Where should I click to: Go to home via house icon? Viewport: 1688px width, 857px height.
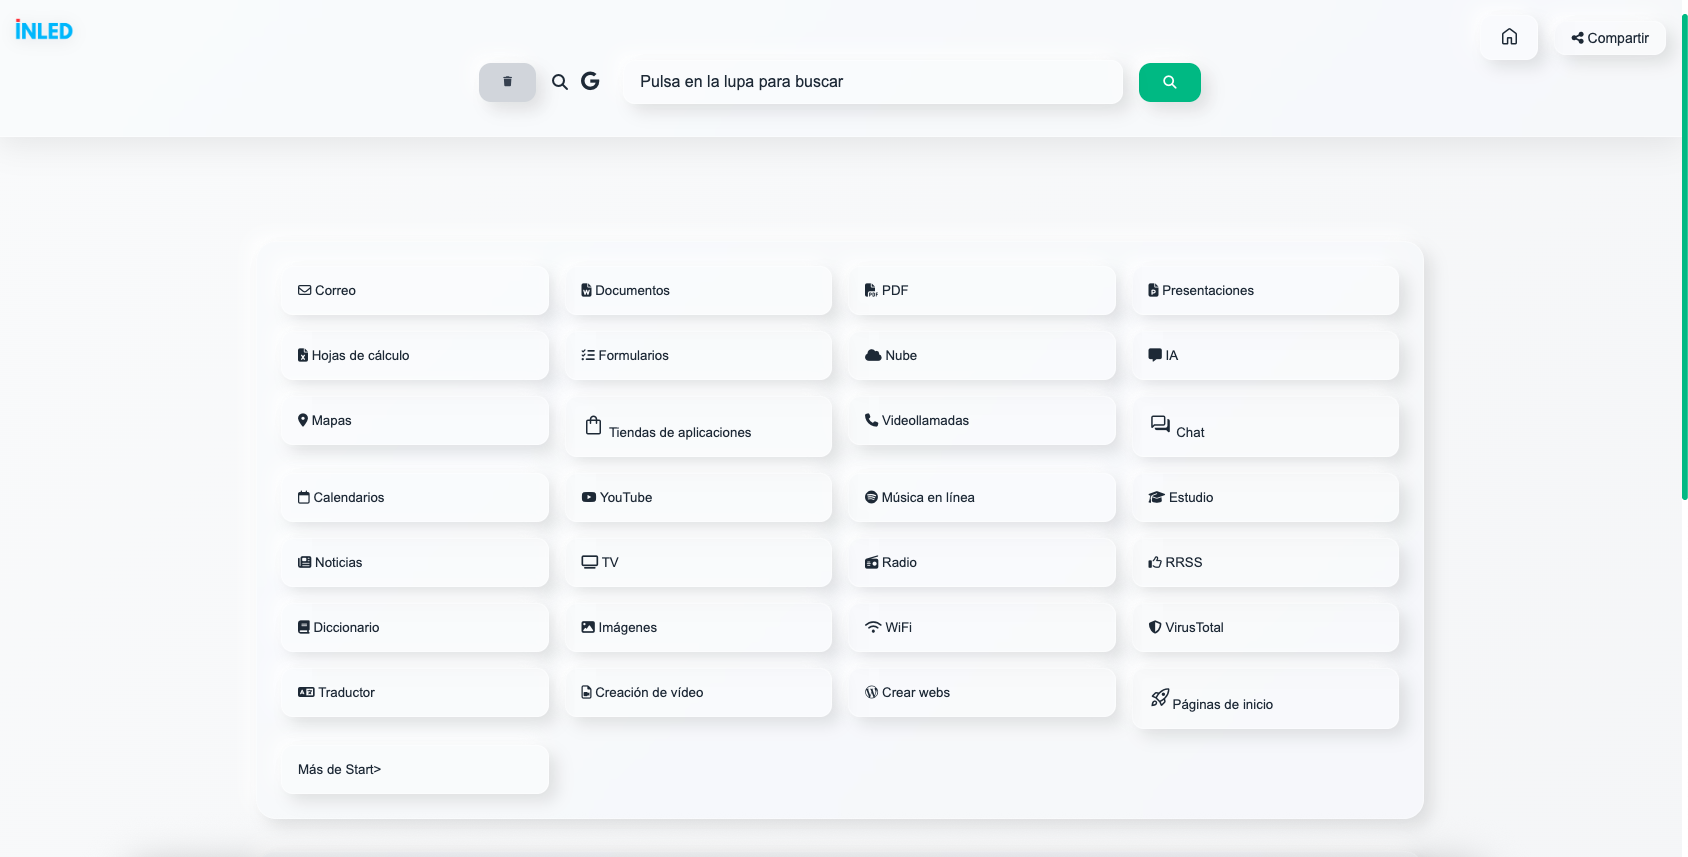click(x=1509, y=37)
